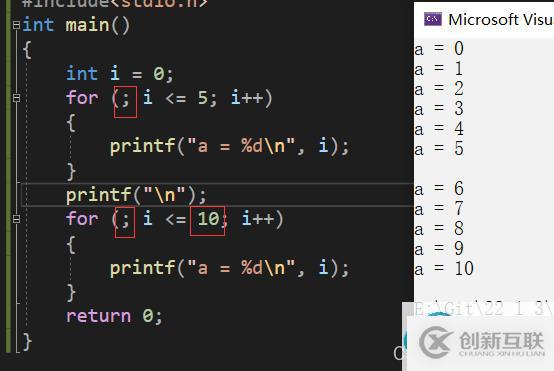The width and height of the screenshot is (554, 371).
Task: Click the red-boxed semicolon in the second for loop
Action: tap(125, 222)
